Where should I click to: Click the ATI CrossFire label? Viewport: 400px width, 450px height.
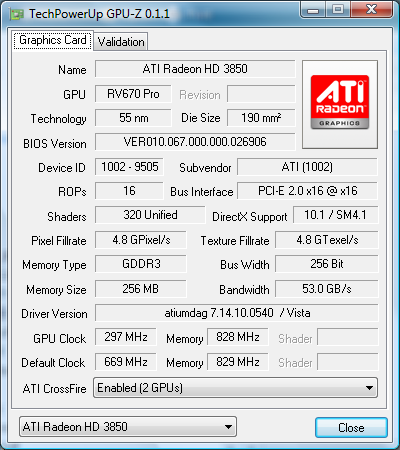tap(55, 389)
